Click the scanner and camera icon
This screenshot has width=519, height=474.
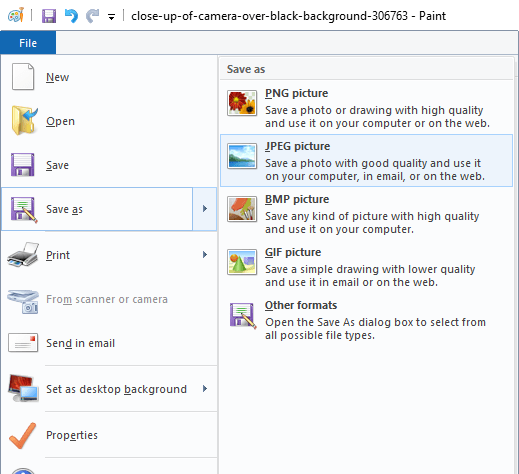[23, 301]
